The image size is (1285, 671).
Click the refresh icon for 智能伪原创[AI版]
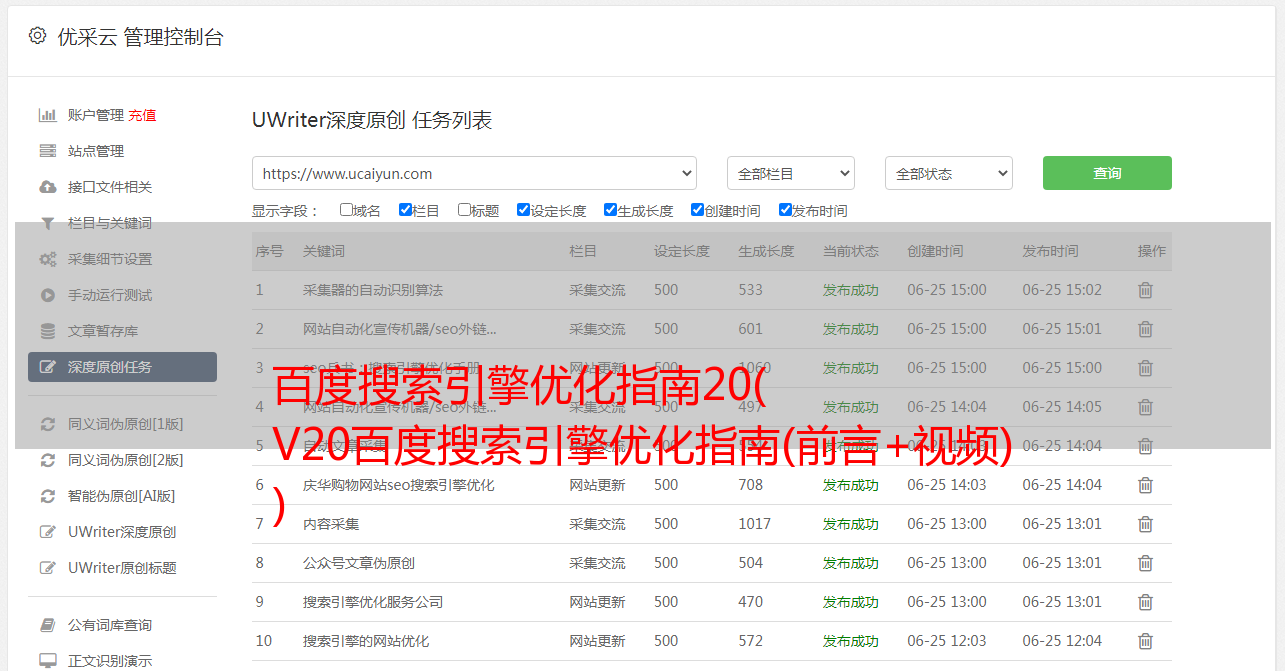click(x=47, y=496)
